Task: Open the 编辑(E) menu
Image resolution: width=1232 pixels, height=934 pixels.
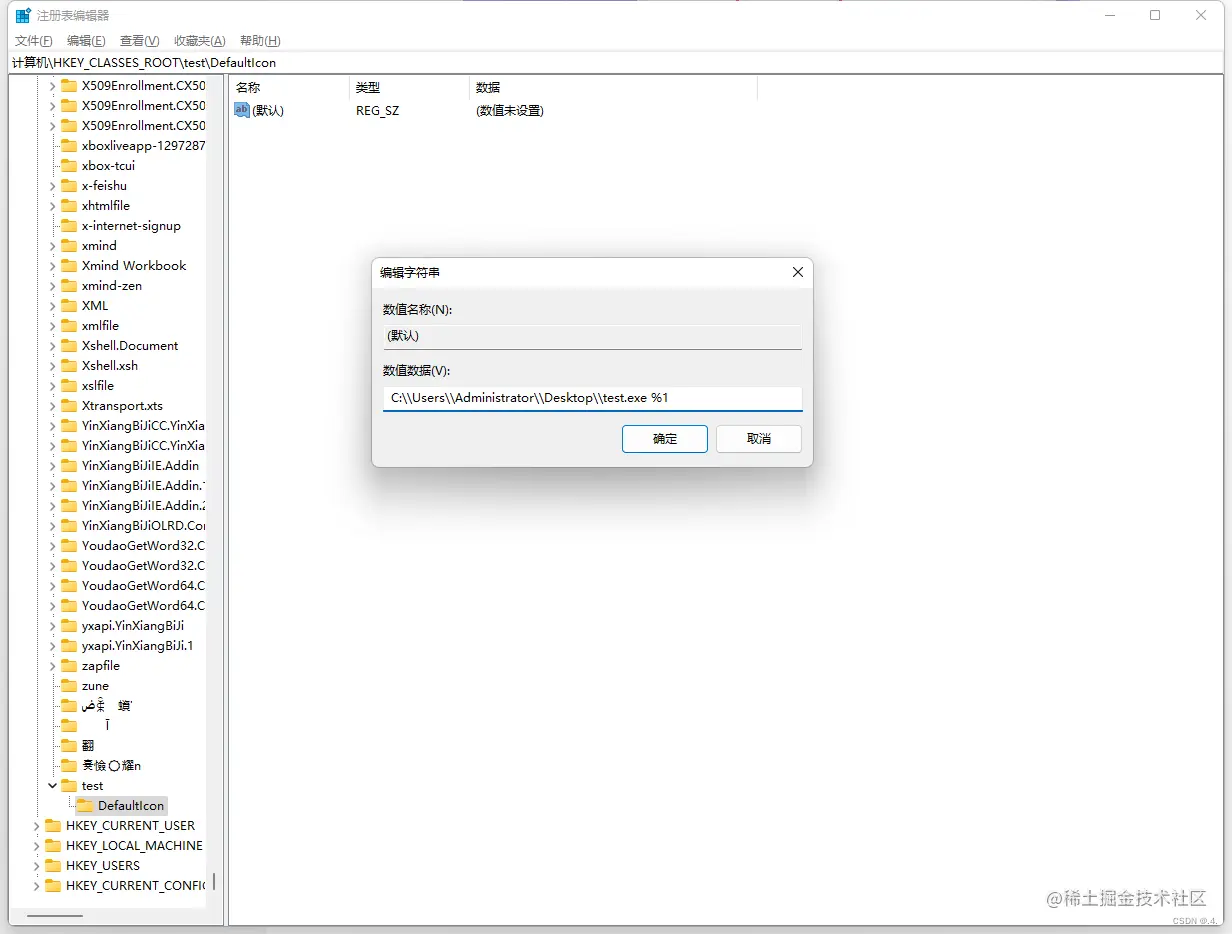Action: click(86, 41)
